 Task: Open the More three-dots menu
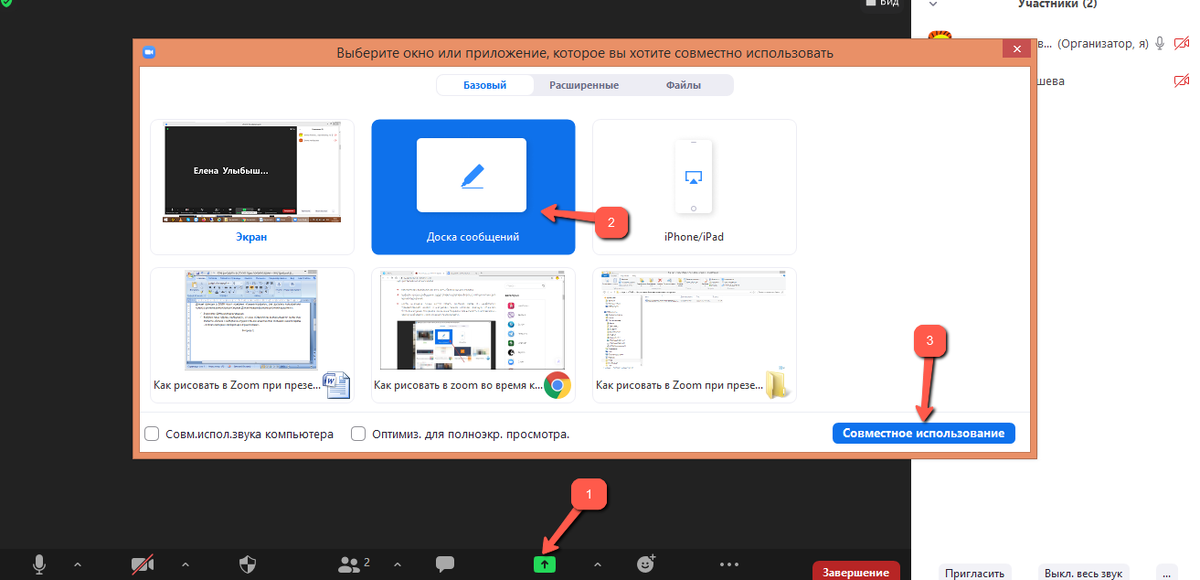click(729, 564)
